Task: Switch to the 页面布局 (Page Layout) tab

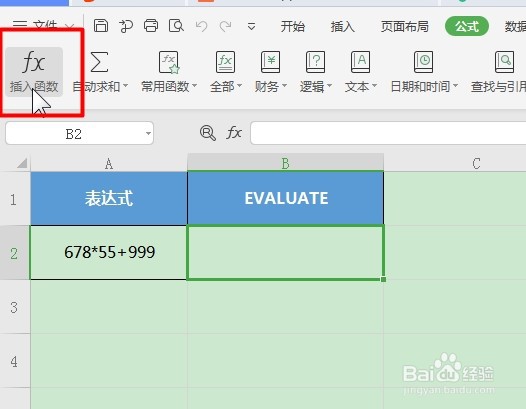Action: pos(405,26)
